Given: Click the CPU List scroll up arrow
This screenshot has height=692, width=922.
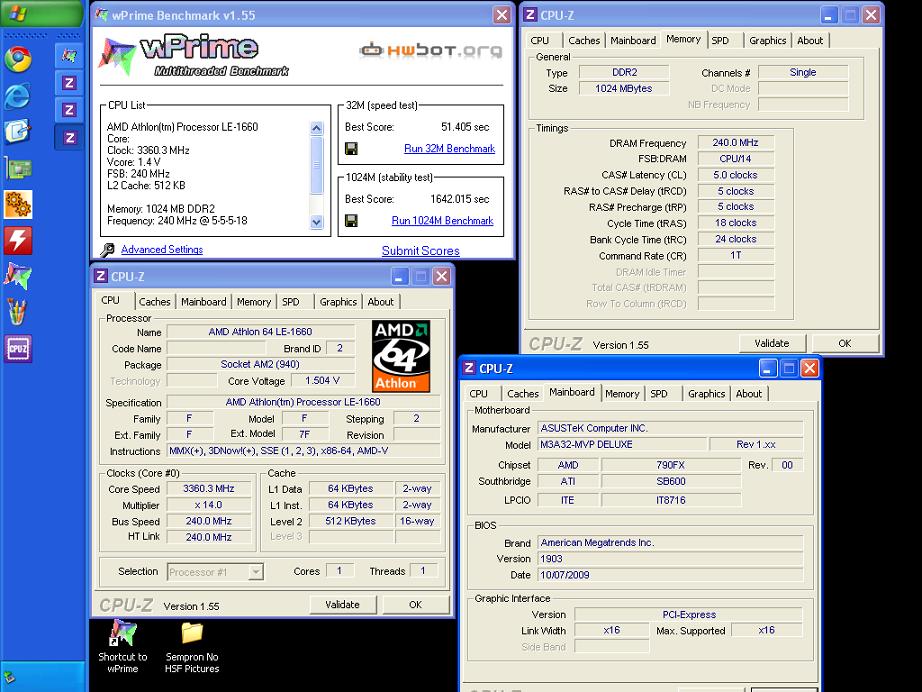Looking at the screenshot, I should tap(316, 128).
